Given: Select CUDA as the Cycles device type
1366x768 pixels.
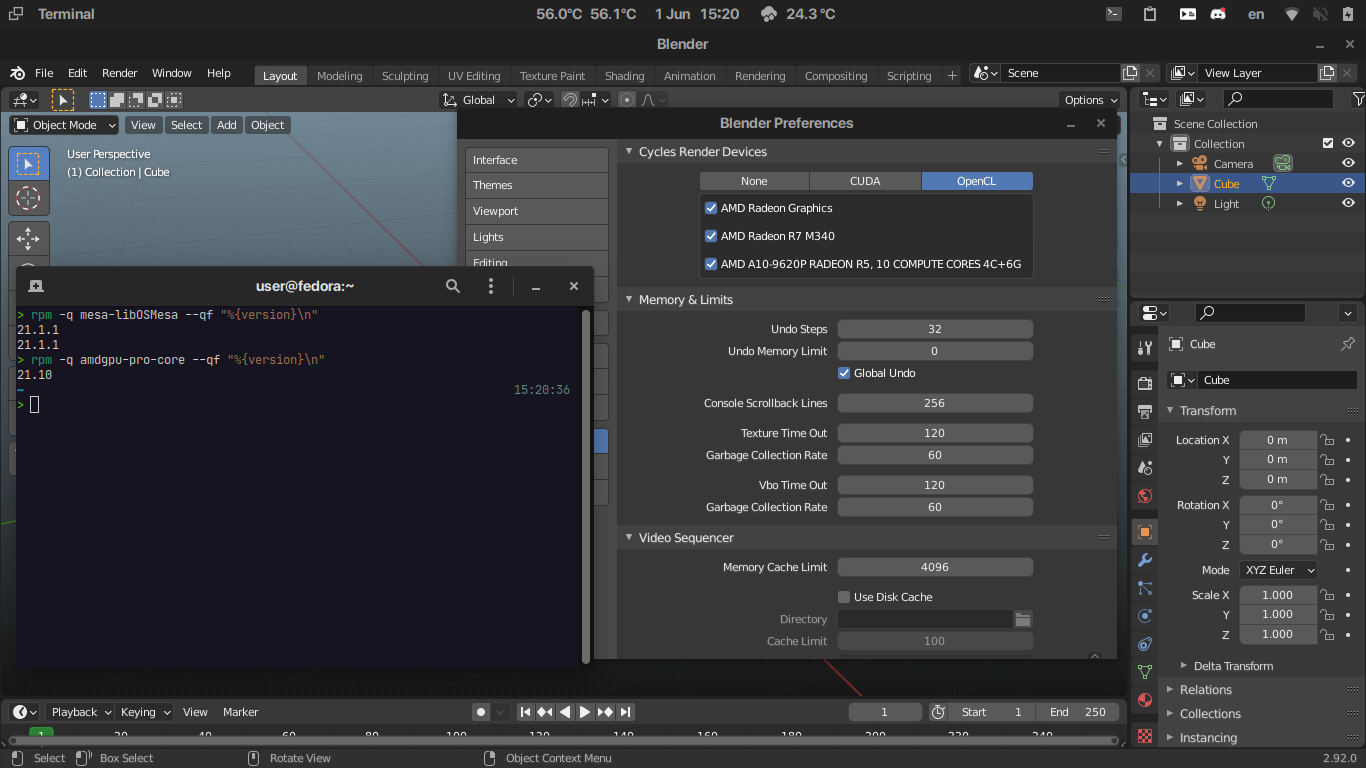Looking at the screenshot, I should pyautogui.click(x=865, y=181).
